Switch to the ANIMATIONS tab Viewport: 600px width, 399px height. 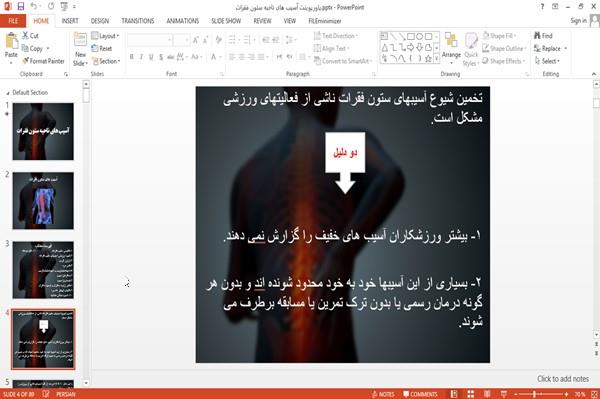[x=183, y=21]
